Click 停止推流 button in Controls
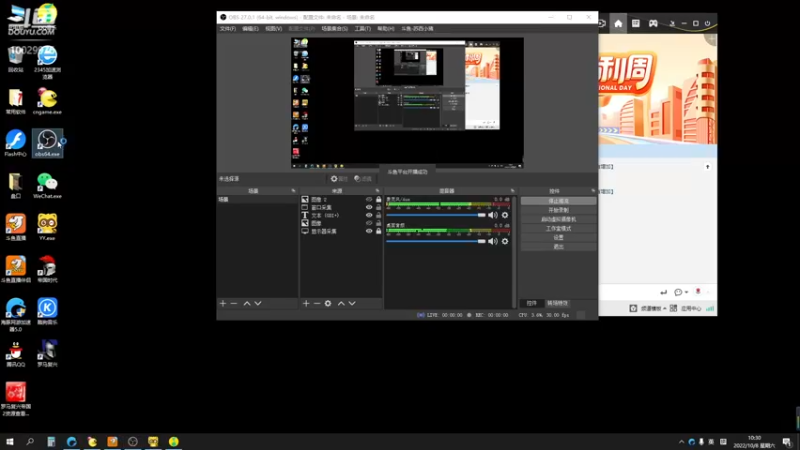This screenshot has width=800, height=450. (559, 201)
